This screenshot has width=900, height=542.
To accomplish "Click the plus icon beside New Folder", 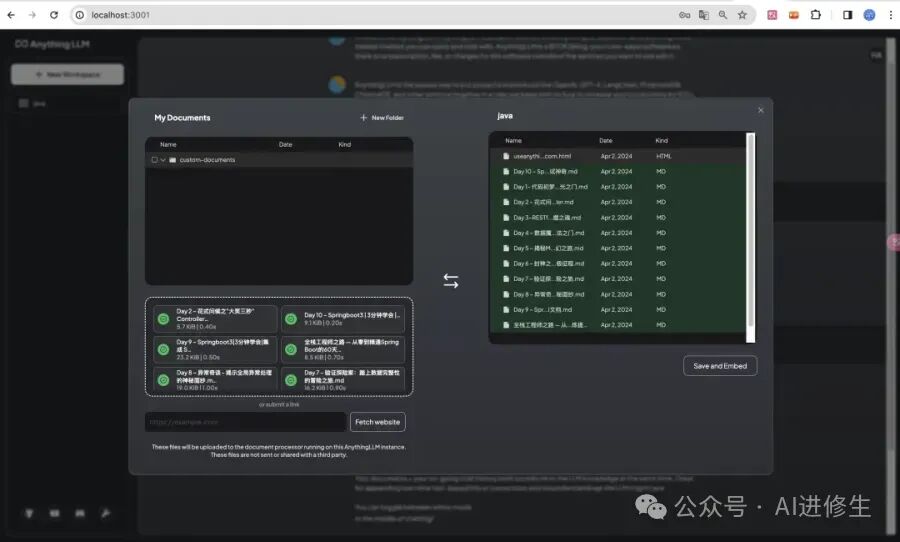I will [x=363, y=118].
